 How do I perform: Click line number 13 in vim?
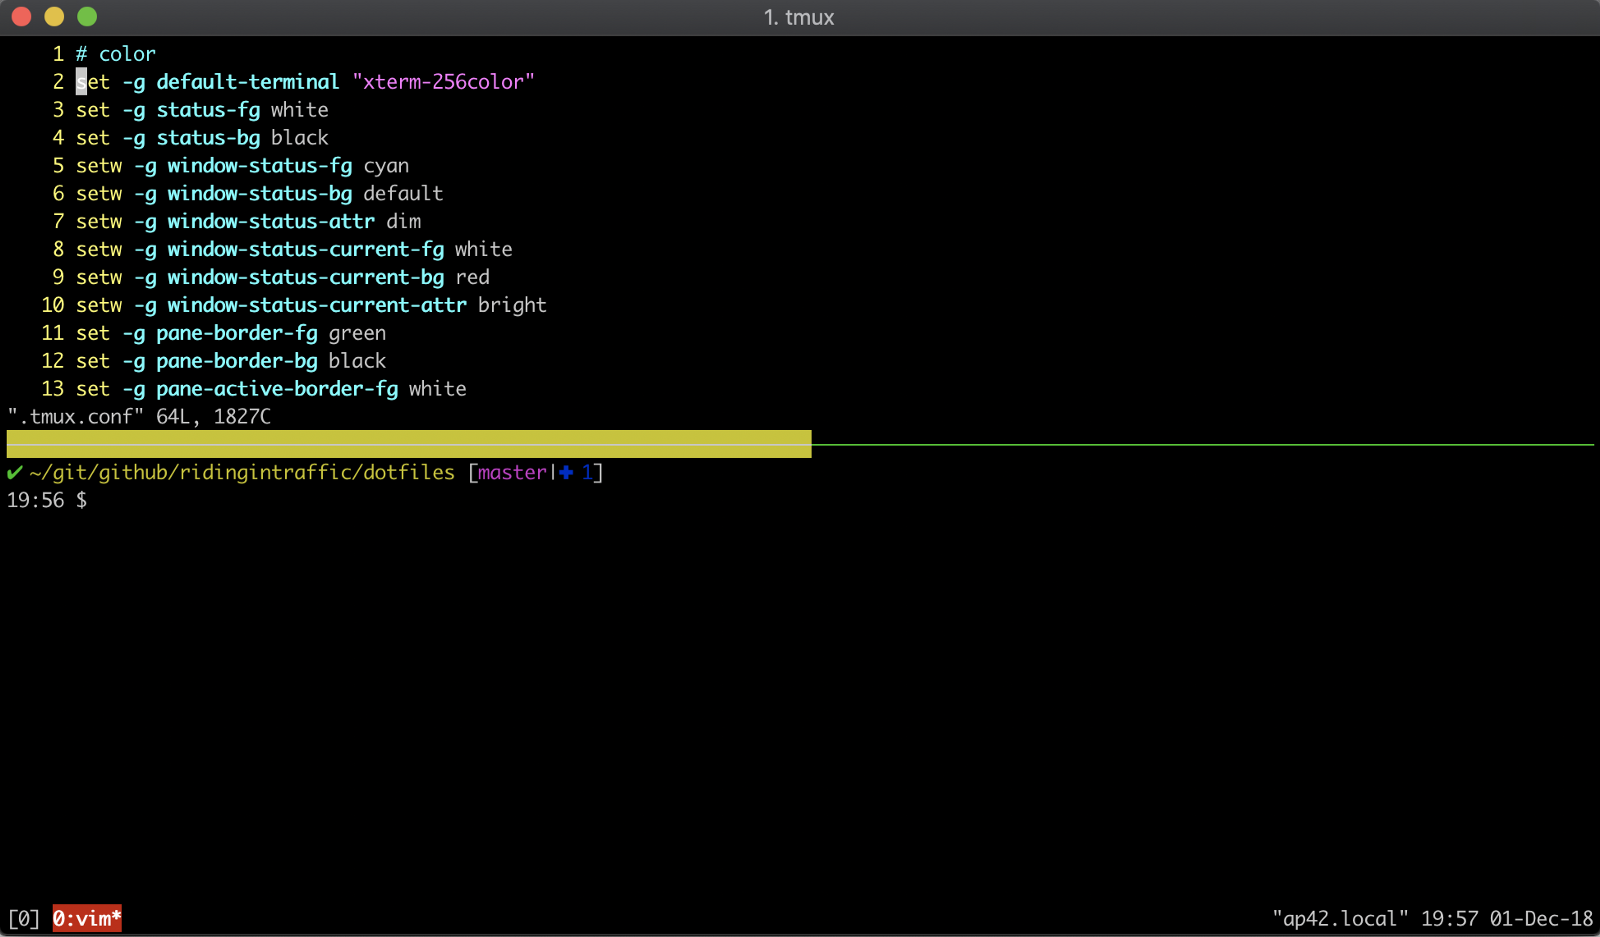[x=52, y=389]
